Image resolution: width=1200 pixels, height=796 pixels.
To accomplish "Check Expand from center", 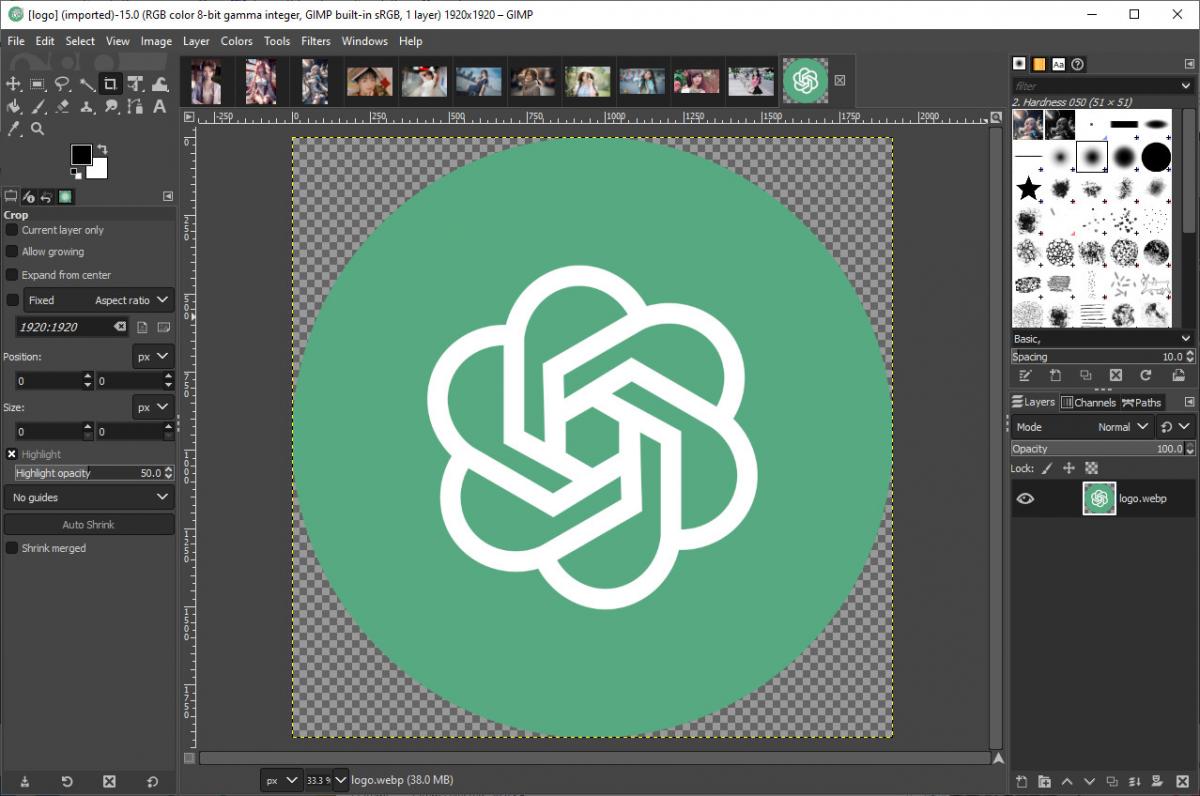I will coord(10,275).
